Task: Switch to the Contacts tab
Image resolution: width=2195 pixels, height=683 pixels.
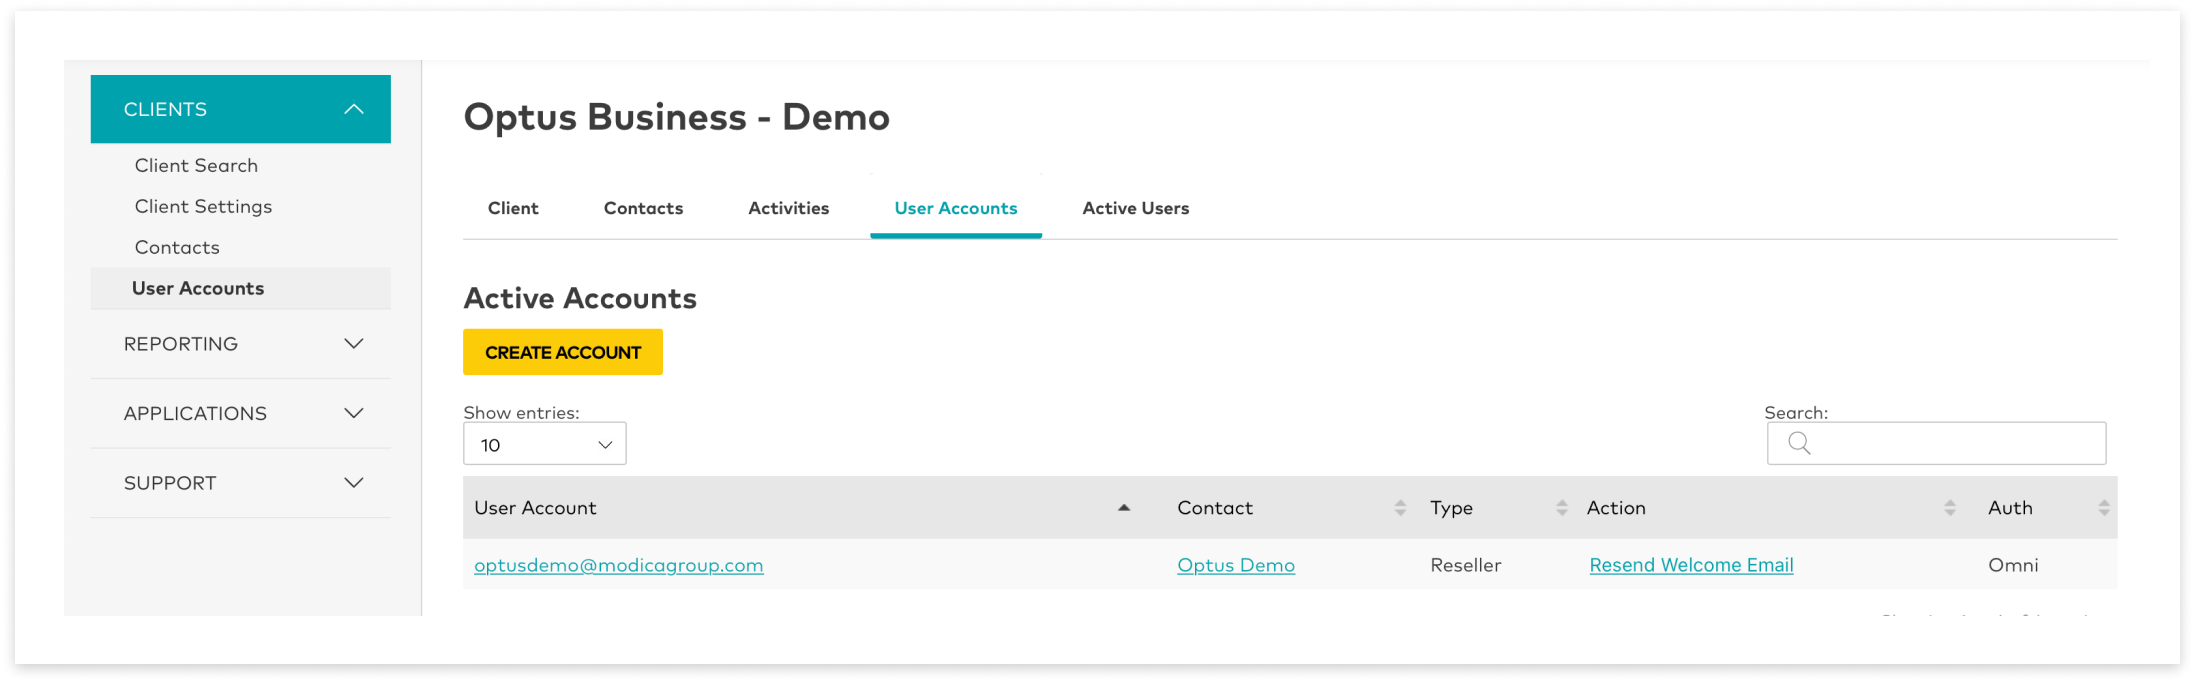Action: click(x=643, y=208)
